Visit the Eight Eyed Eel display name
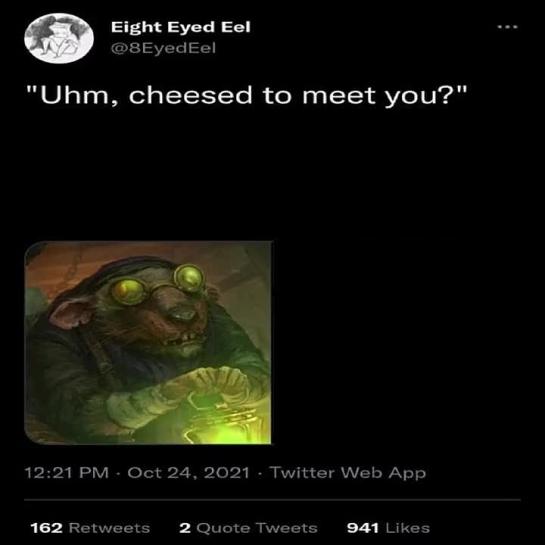The height and width of the screenshot is (545, 545). [181, 27]
